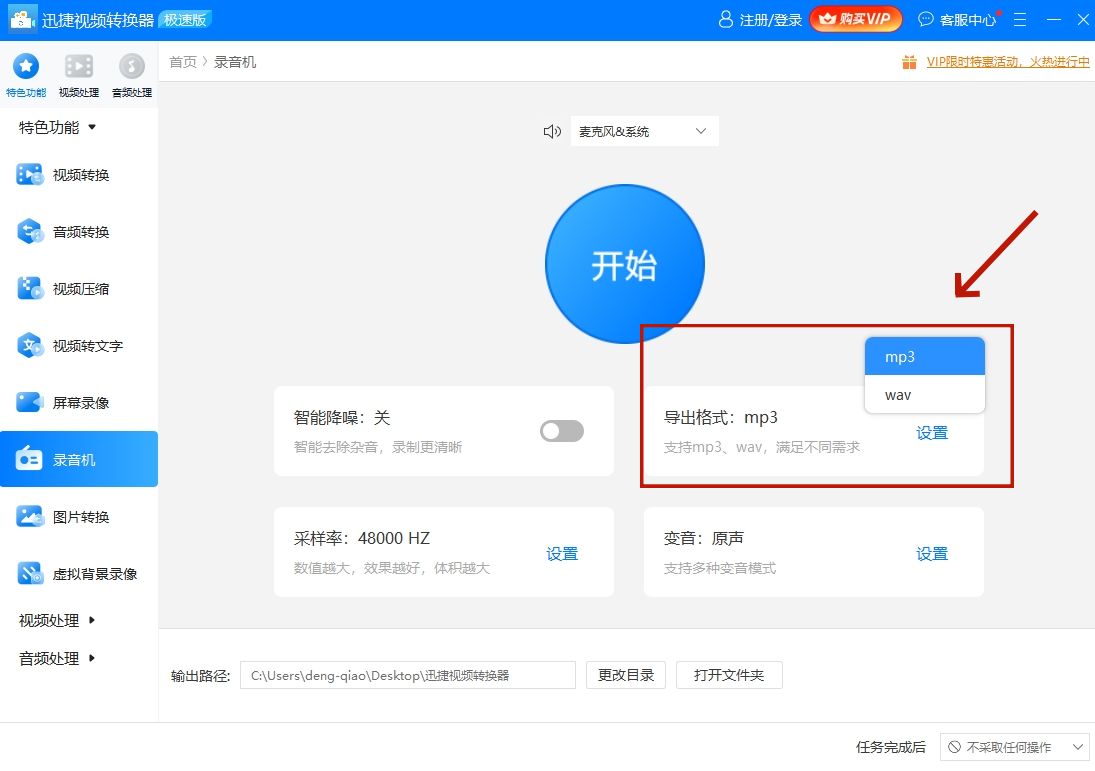
Task: Toggle the 智能降噪 switch
Action: (x=561, y=431)
